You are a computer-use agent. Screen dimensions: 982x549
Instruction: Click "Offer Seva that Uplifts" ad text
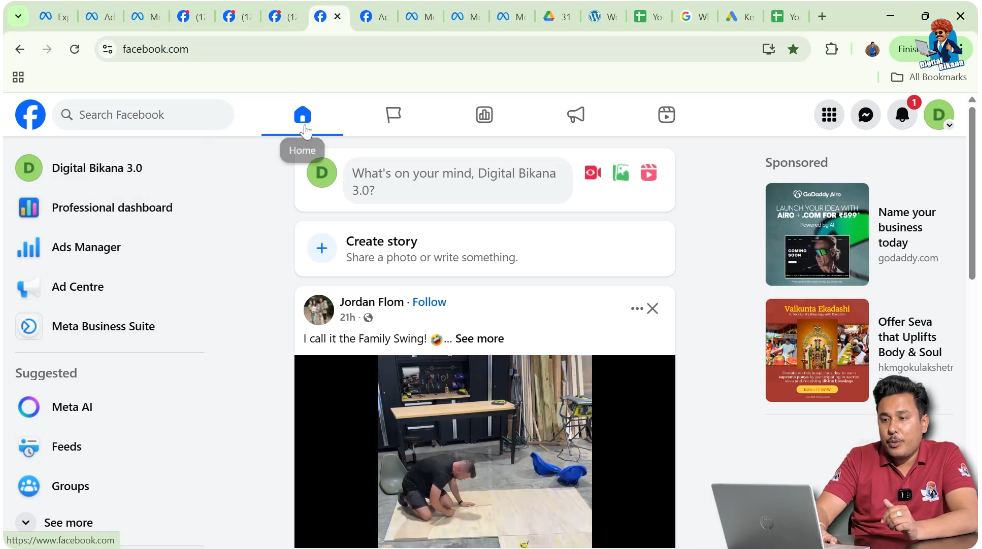tap(909, 337)
